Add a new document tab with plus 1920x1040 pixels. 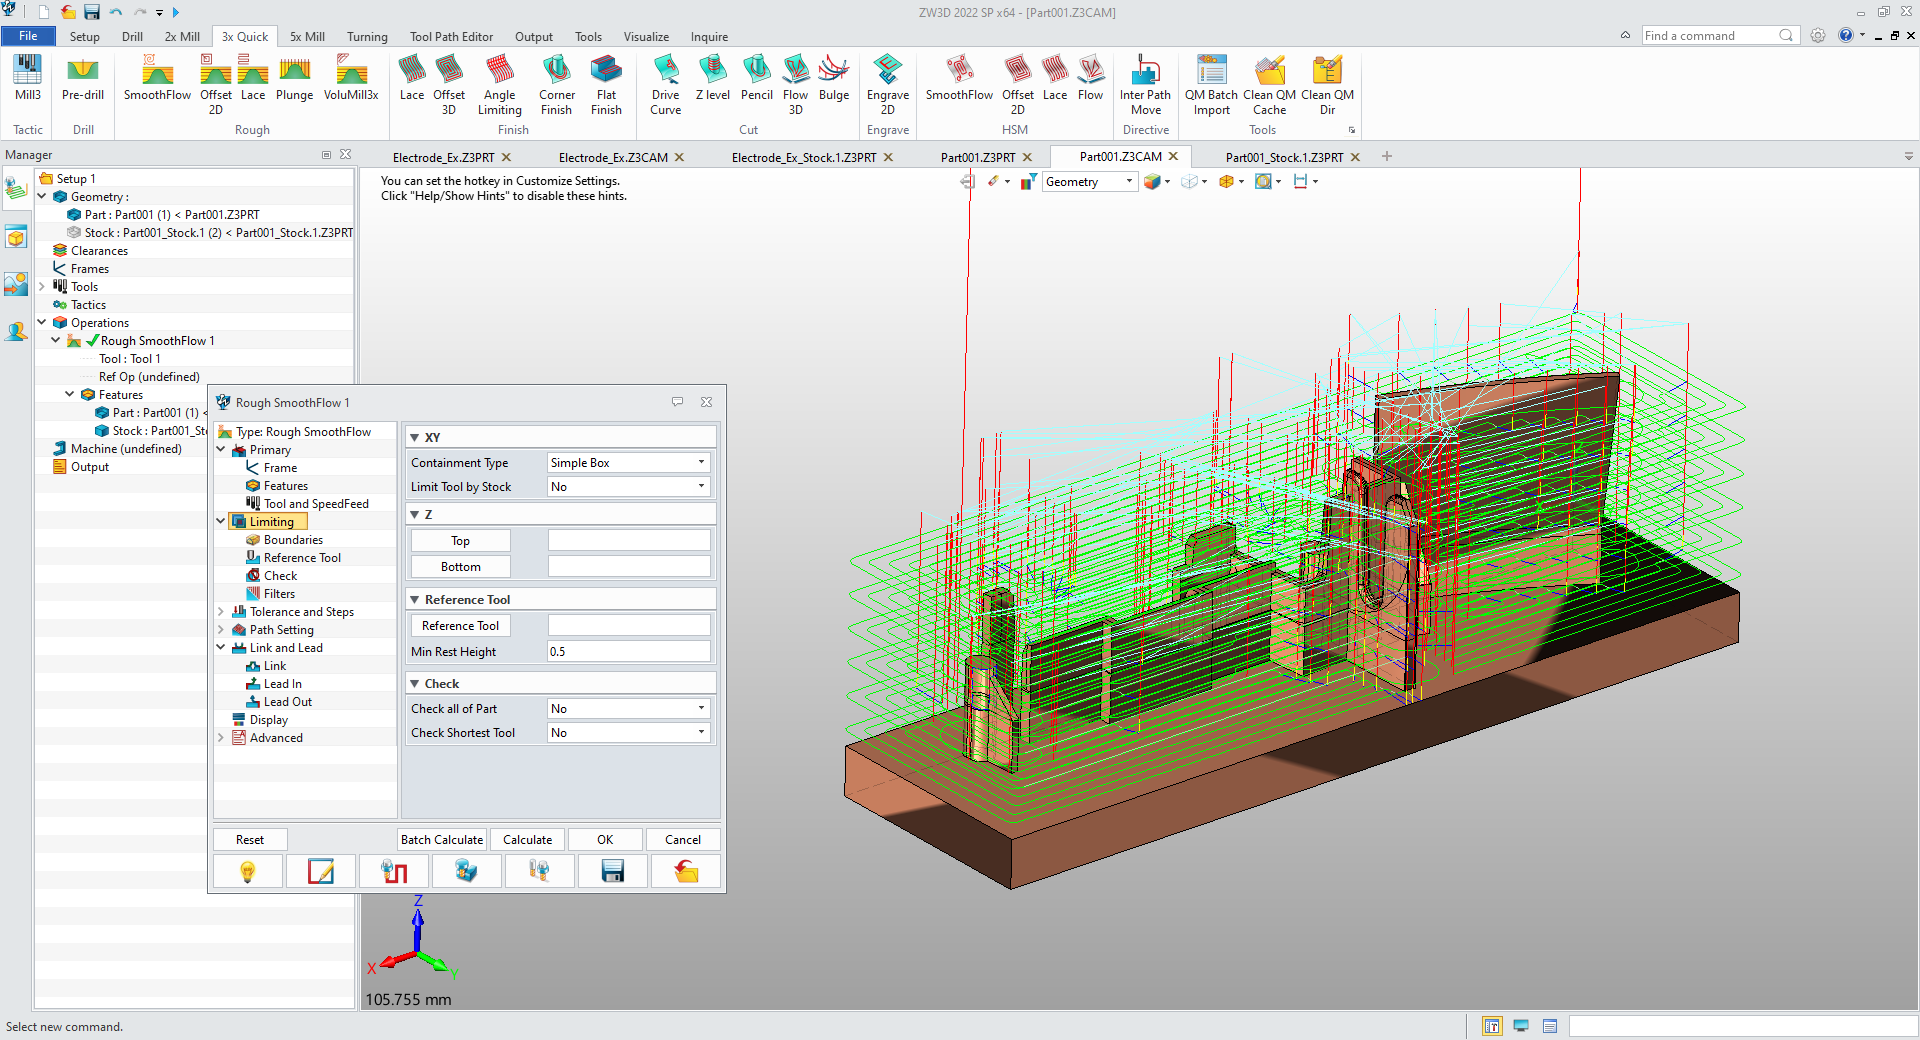click(x=1387, y=157)
